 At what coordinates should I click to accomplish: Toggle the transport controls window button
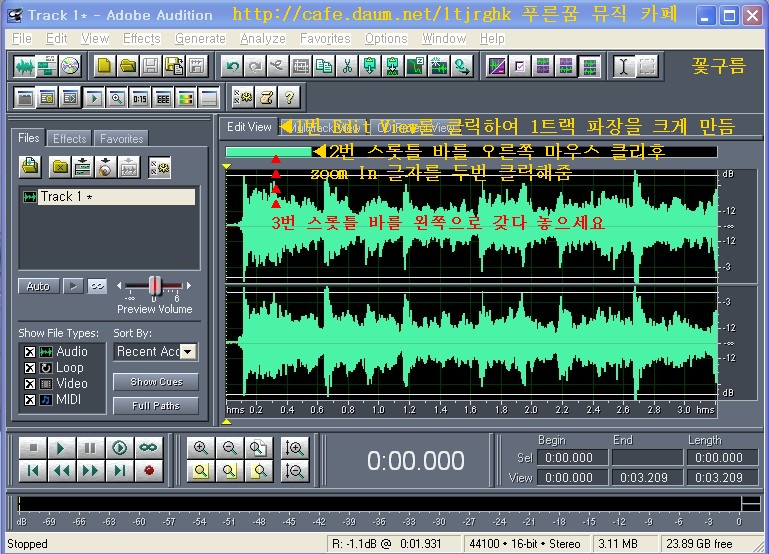(94, 99)
